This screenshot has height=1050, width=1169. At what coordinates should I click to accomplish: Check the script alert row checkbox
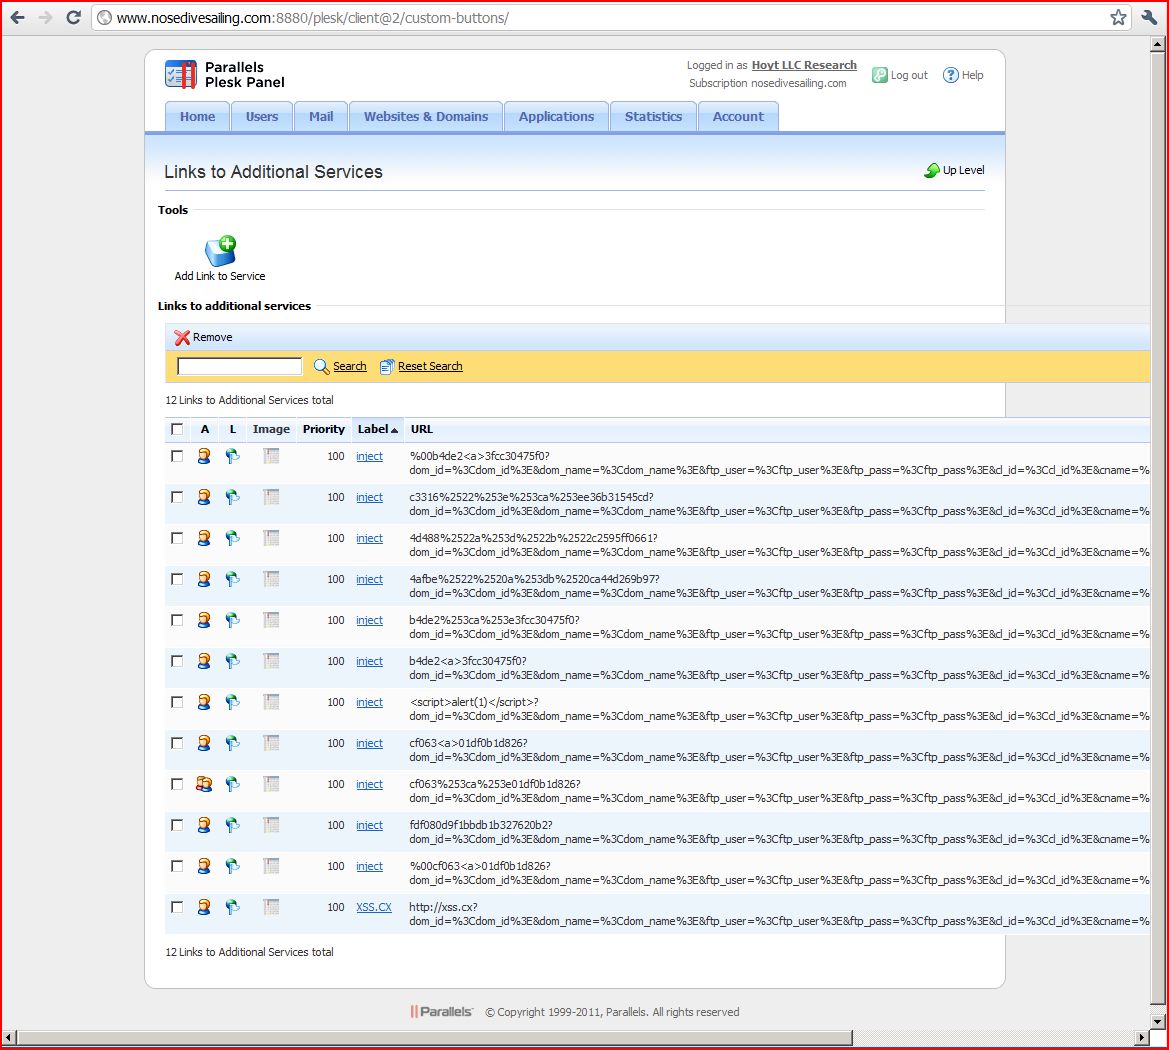pos(177,702)
